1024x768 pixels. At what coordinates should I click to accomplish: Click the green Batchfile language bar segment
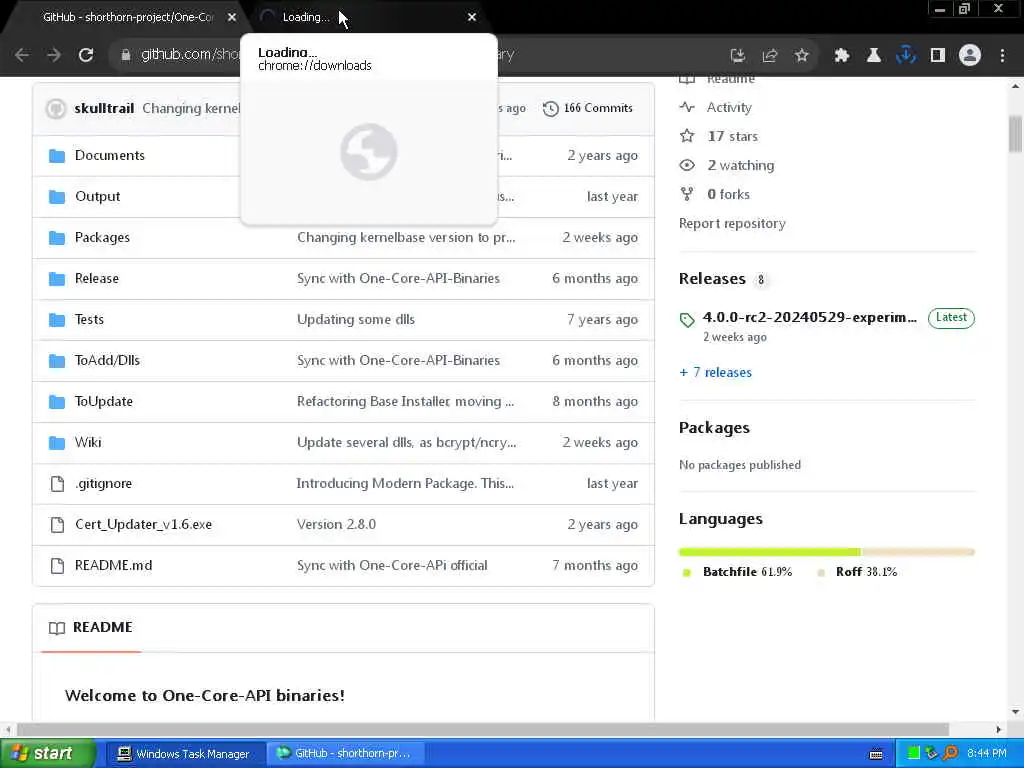coord(770,552)
